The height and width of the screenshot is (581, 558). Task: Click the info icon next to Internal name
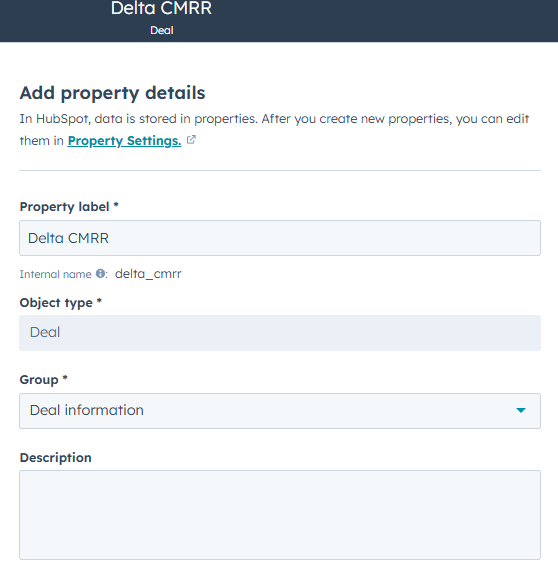[100, 273]
